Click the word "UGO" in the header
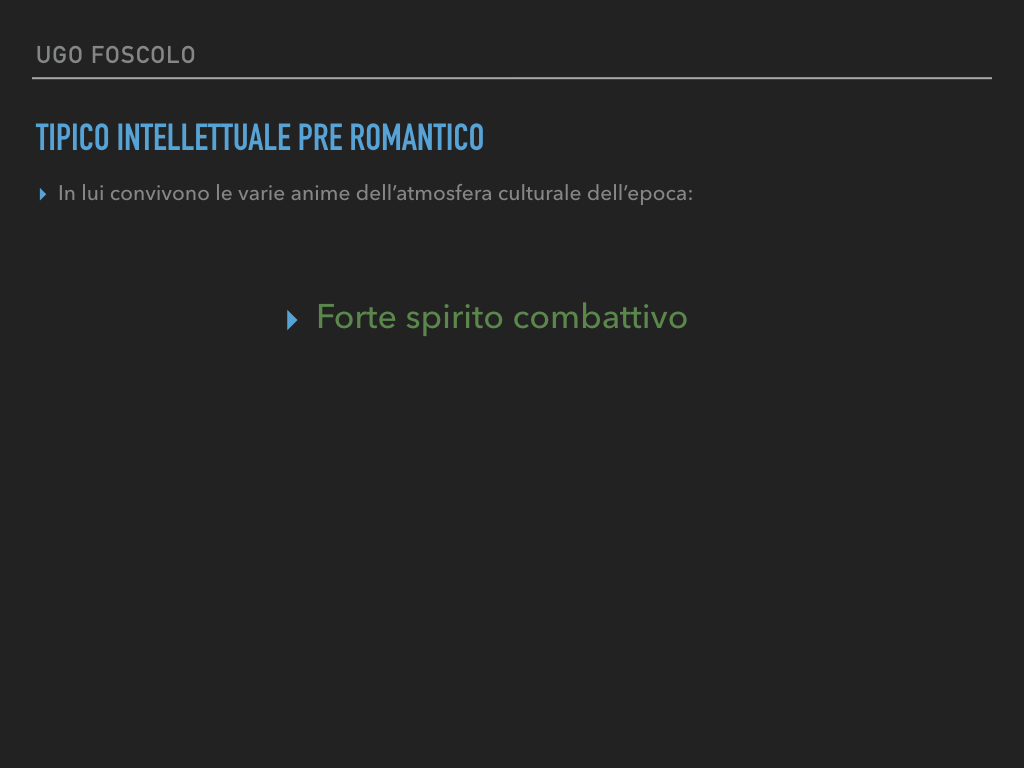This screenshot has width=1024, height=768. 59,55
